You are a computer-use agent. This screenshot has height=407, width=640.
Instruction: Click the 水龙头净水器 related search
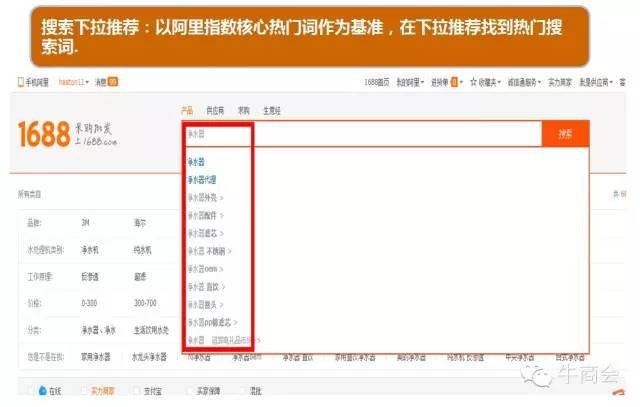(149, 357)
